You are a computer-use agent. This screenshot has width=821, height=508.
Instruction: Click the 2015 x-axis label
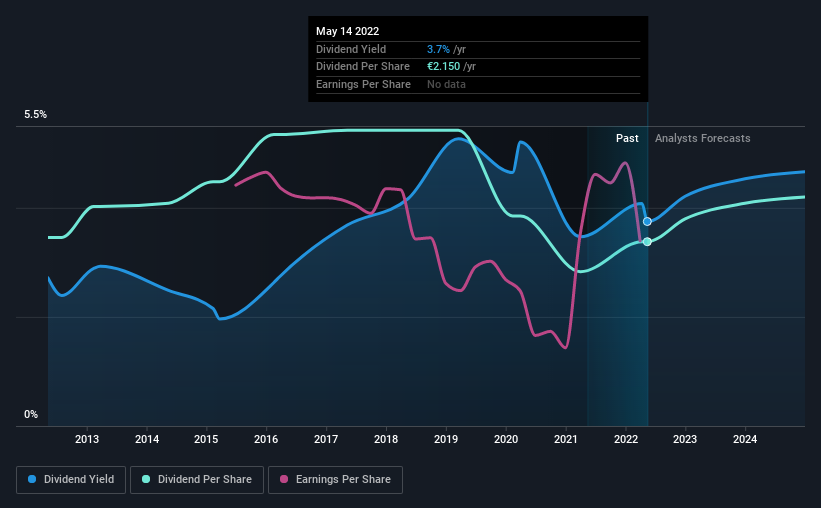point(206,439)
